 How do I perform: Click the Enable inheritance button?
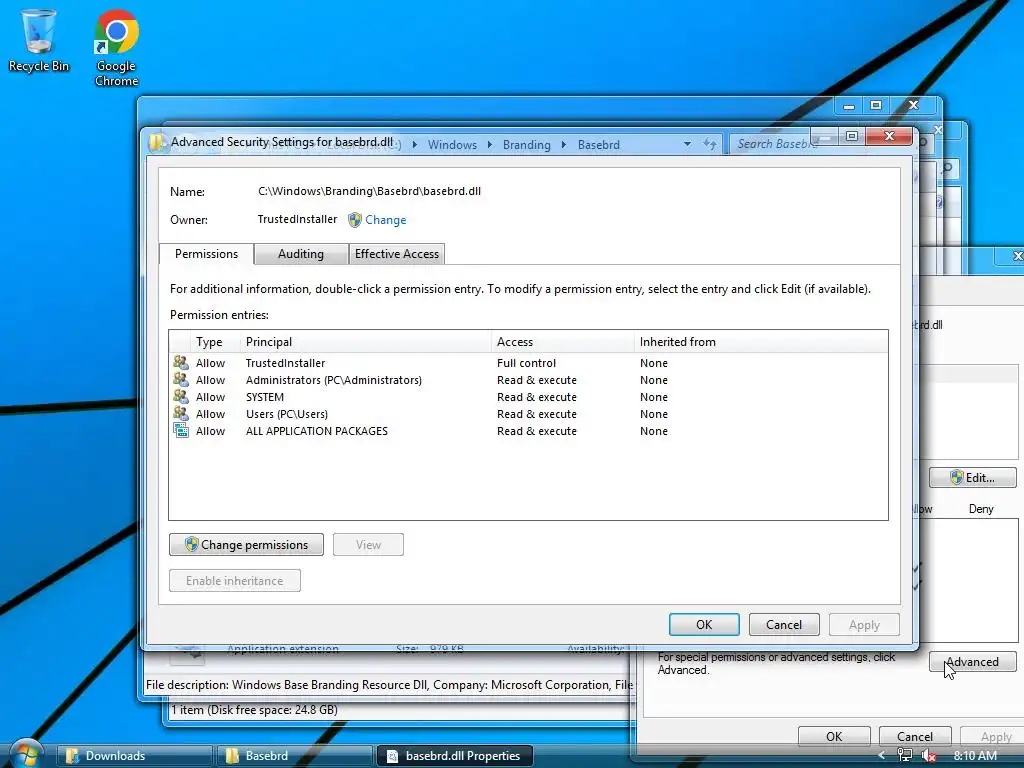point(234,581)
